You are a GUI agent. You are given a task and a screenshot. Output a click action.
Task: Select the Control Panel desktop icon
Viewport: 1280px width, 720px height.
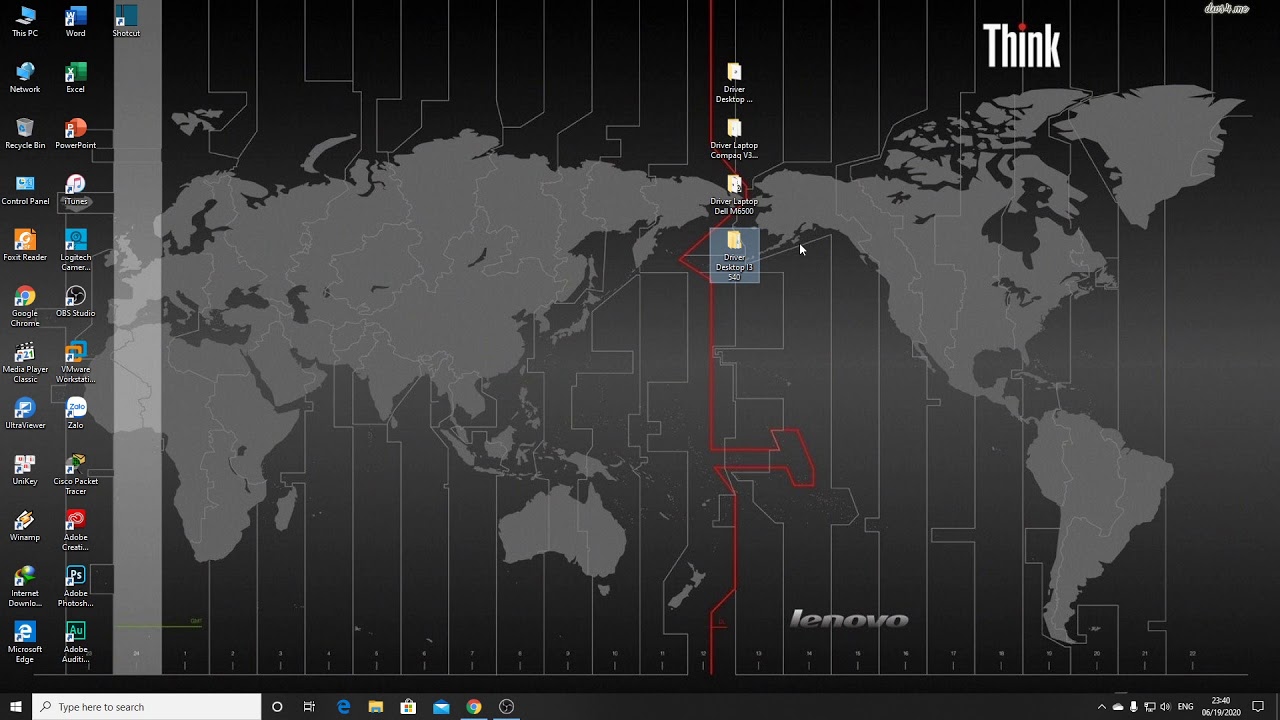pos(25,190)
